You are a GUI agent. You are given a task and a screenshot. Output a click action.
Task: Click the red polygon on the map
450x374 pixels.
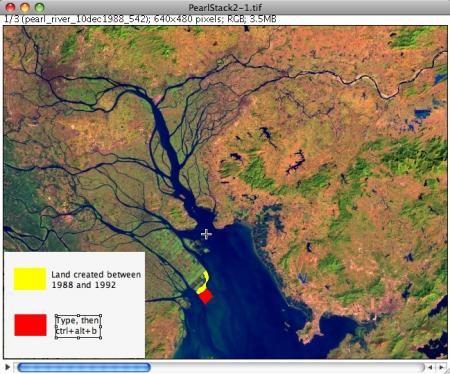click(206, 296)
